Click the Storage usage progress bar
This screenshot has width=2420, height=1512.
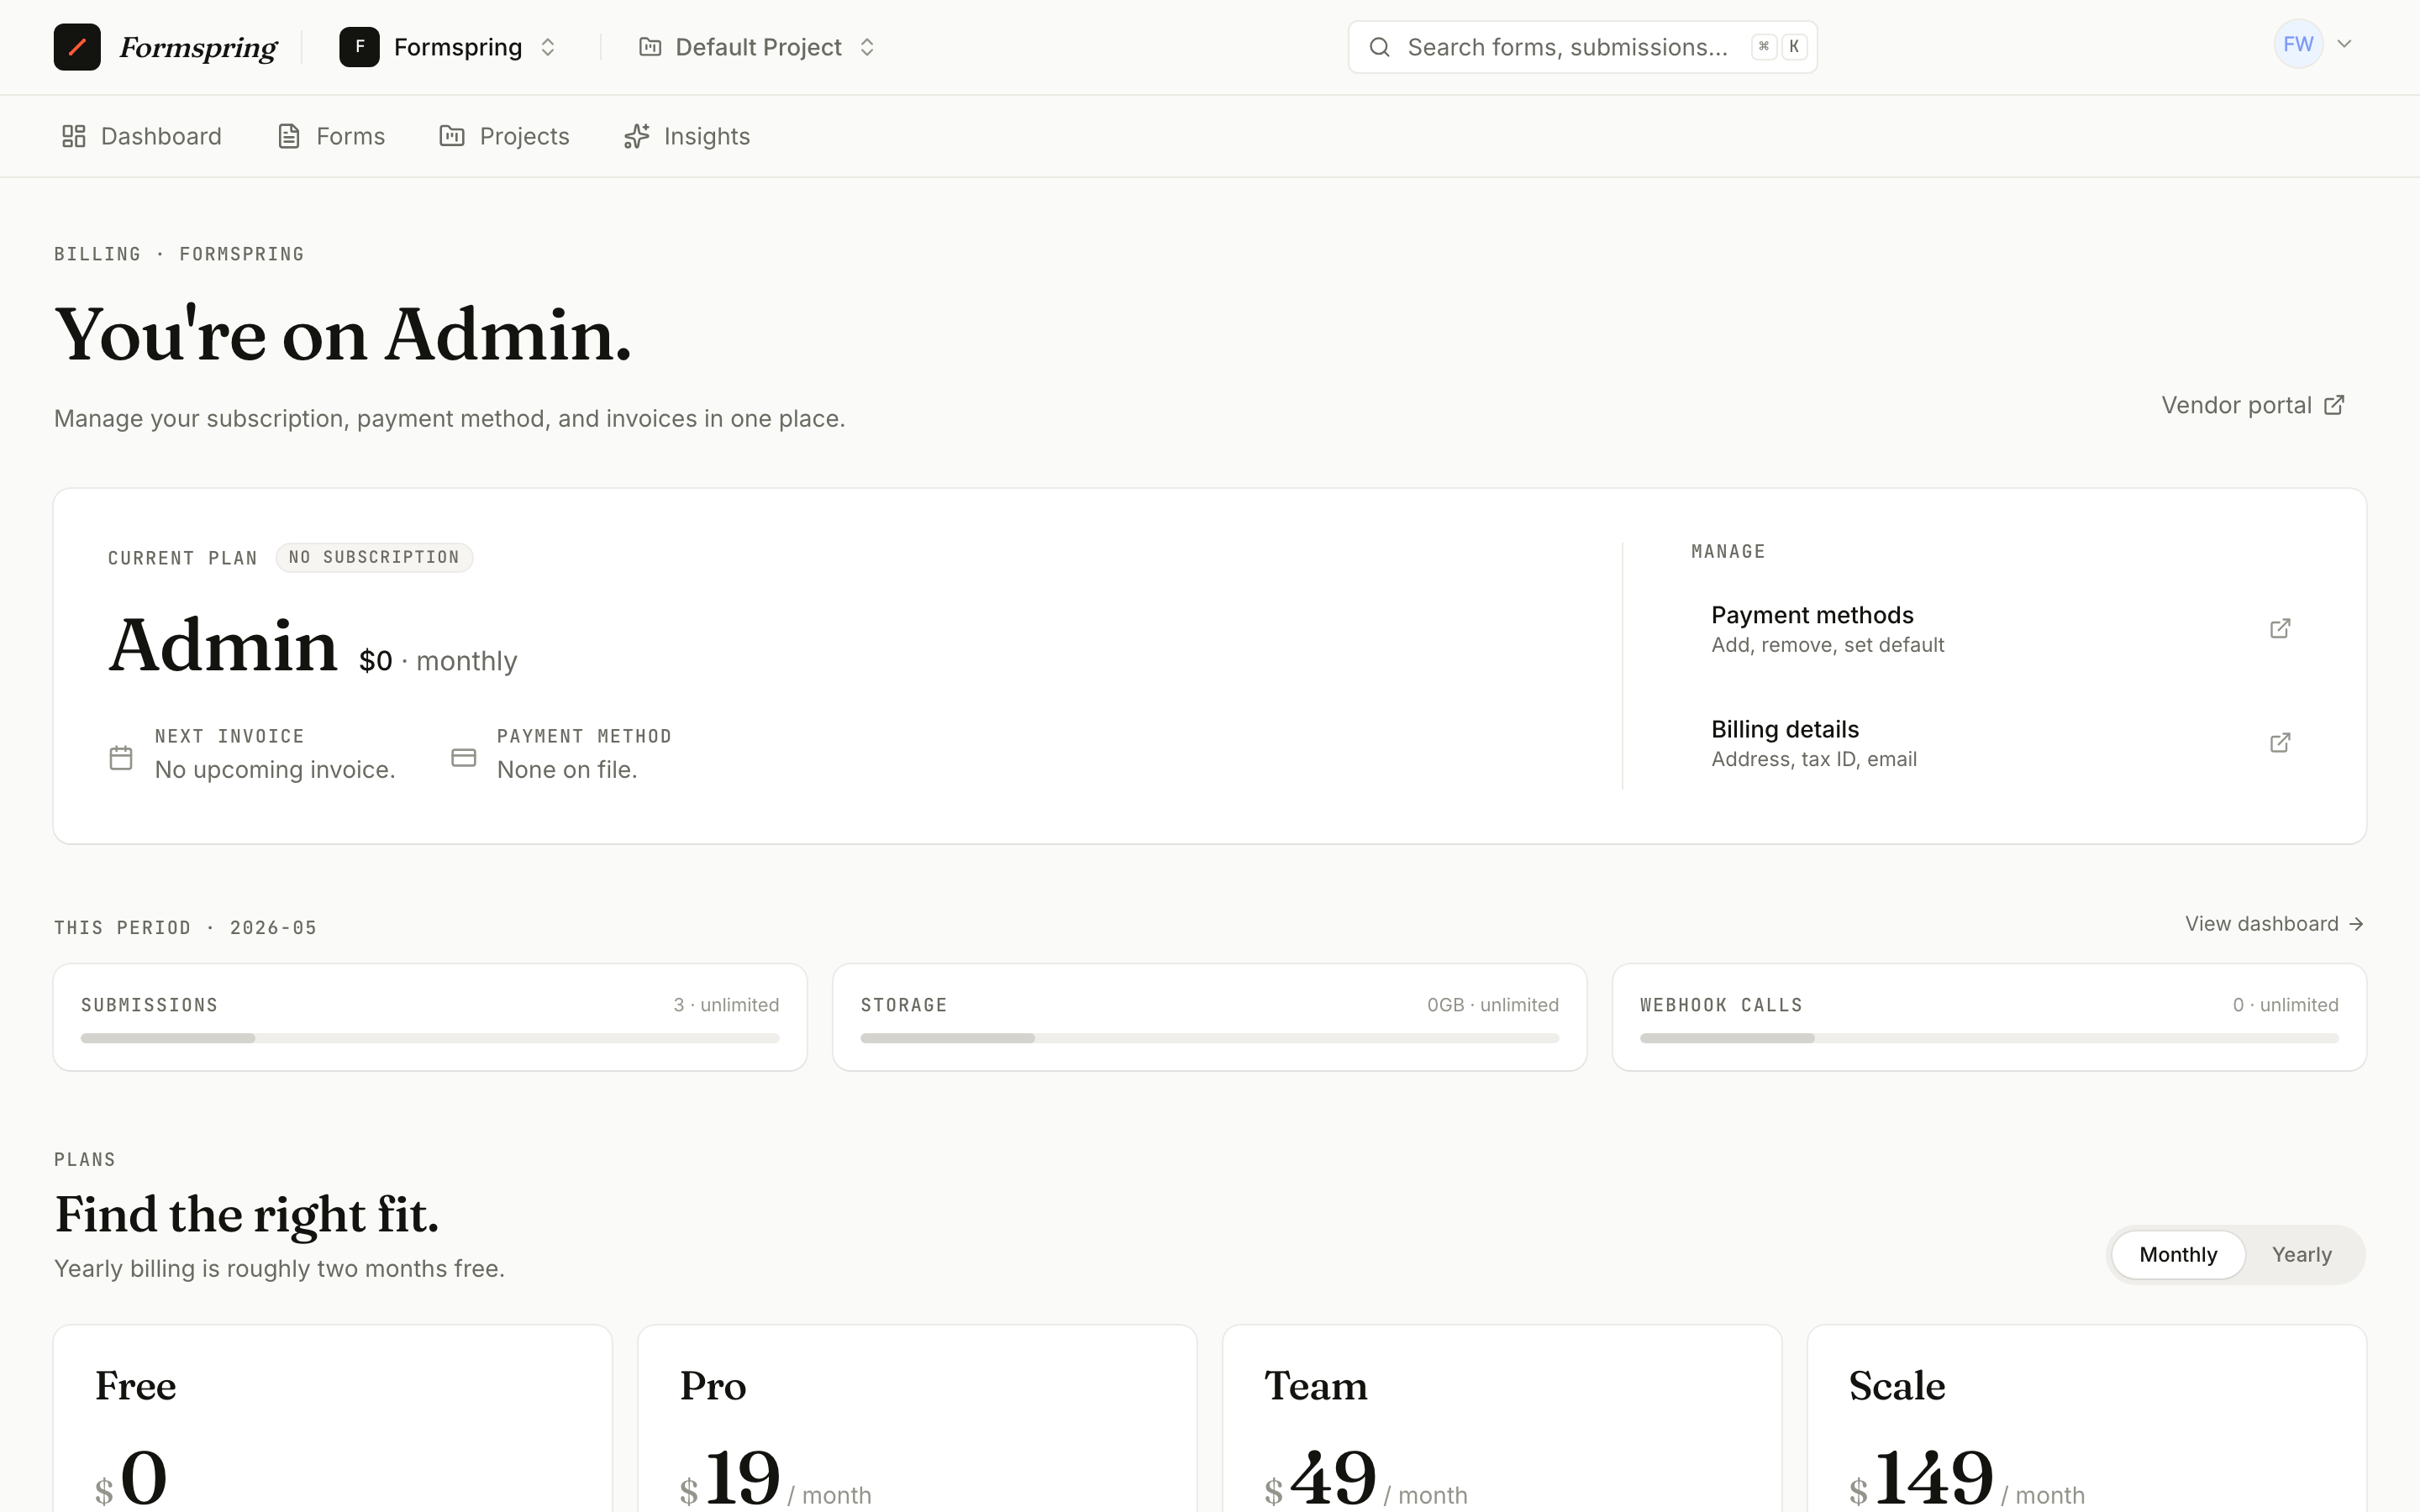tap(1209, 1038)
